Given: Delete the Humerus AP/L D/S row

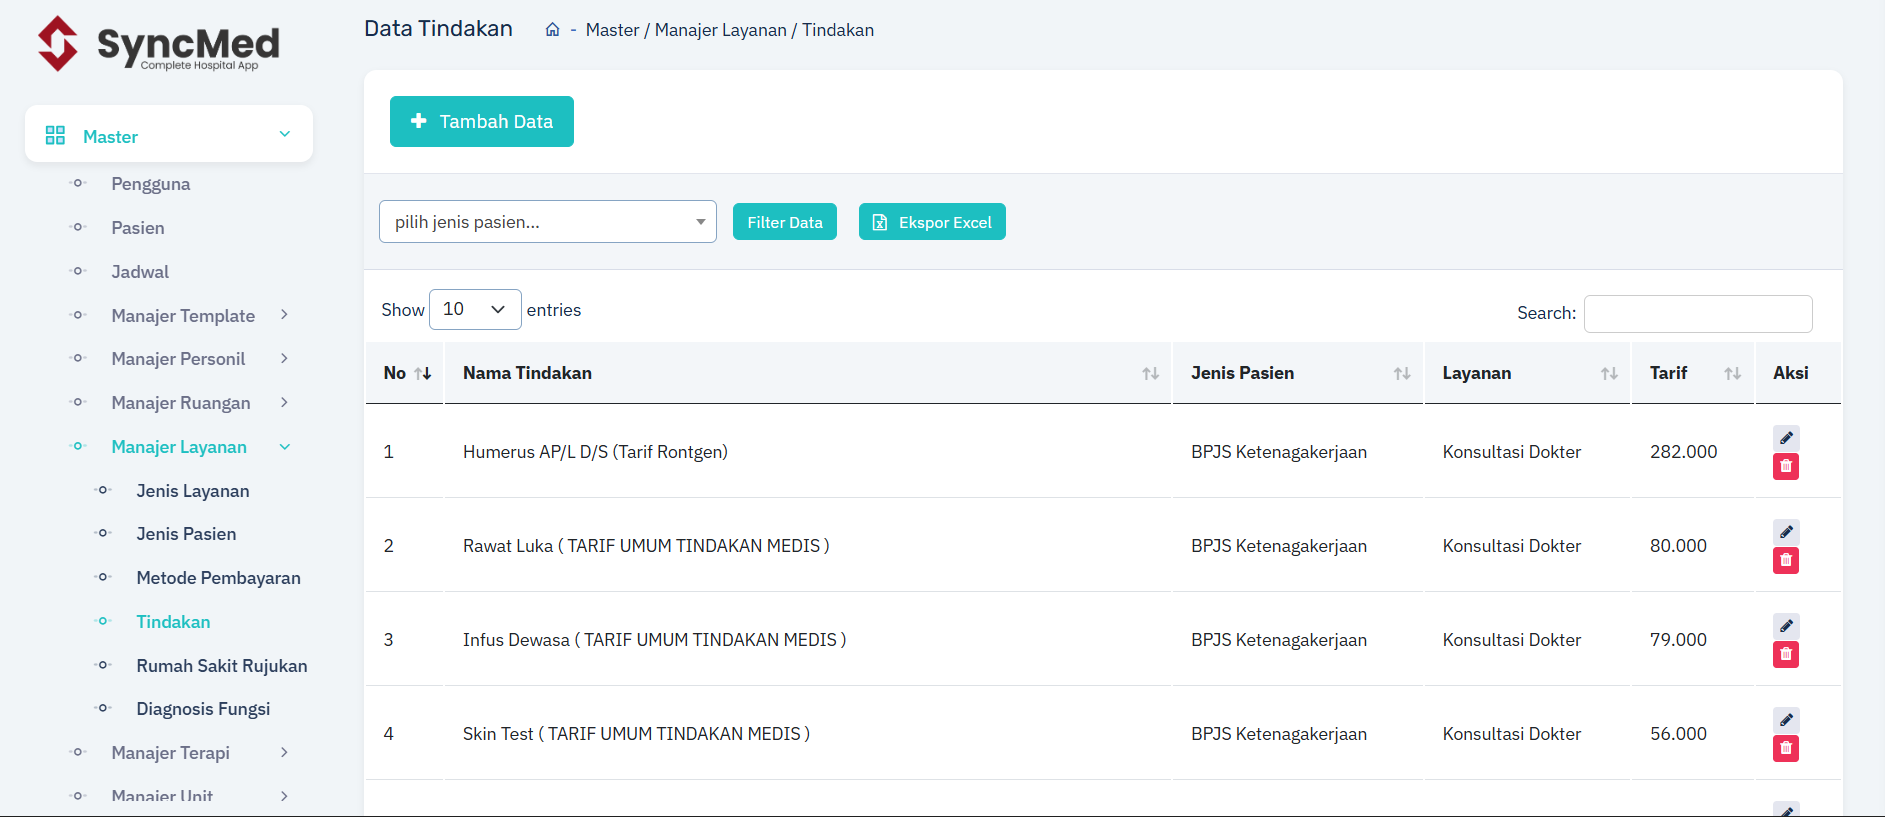Looking at the screenshot, I should click(x=1785, y=467).
